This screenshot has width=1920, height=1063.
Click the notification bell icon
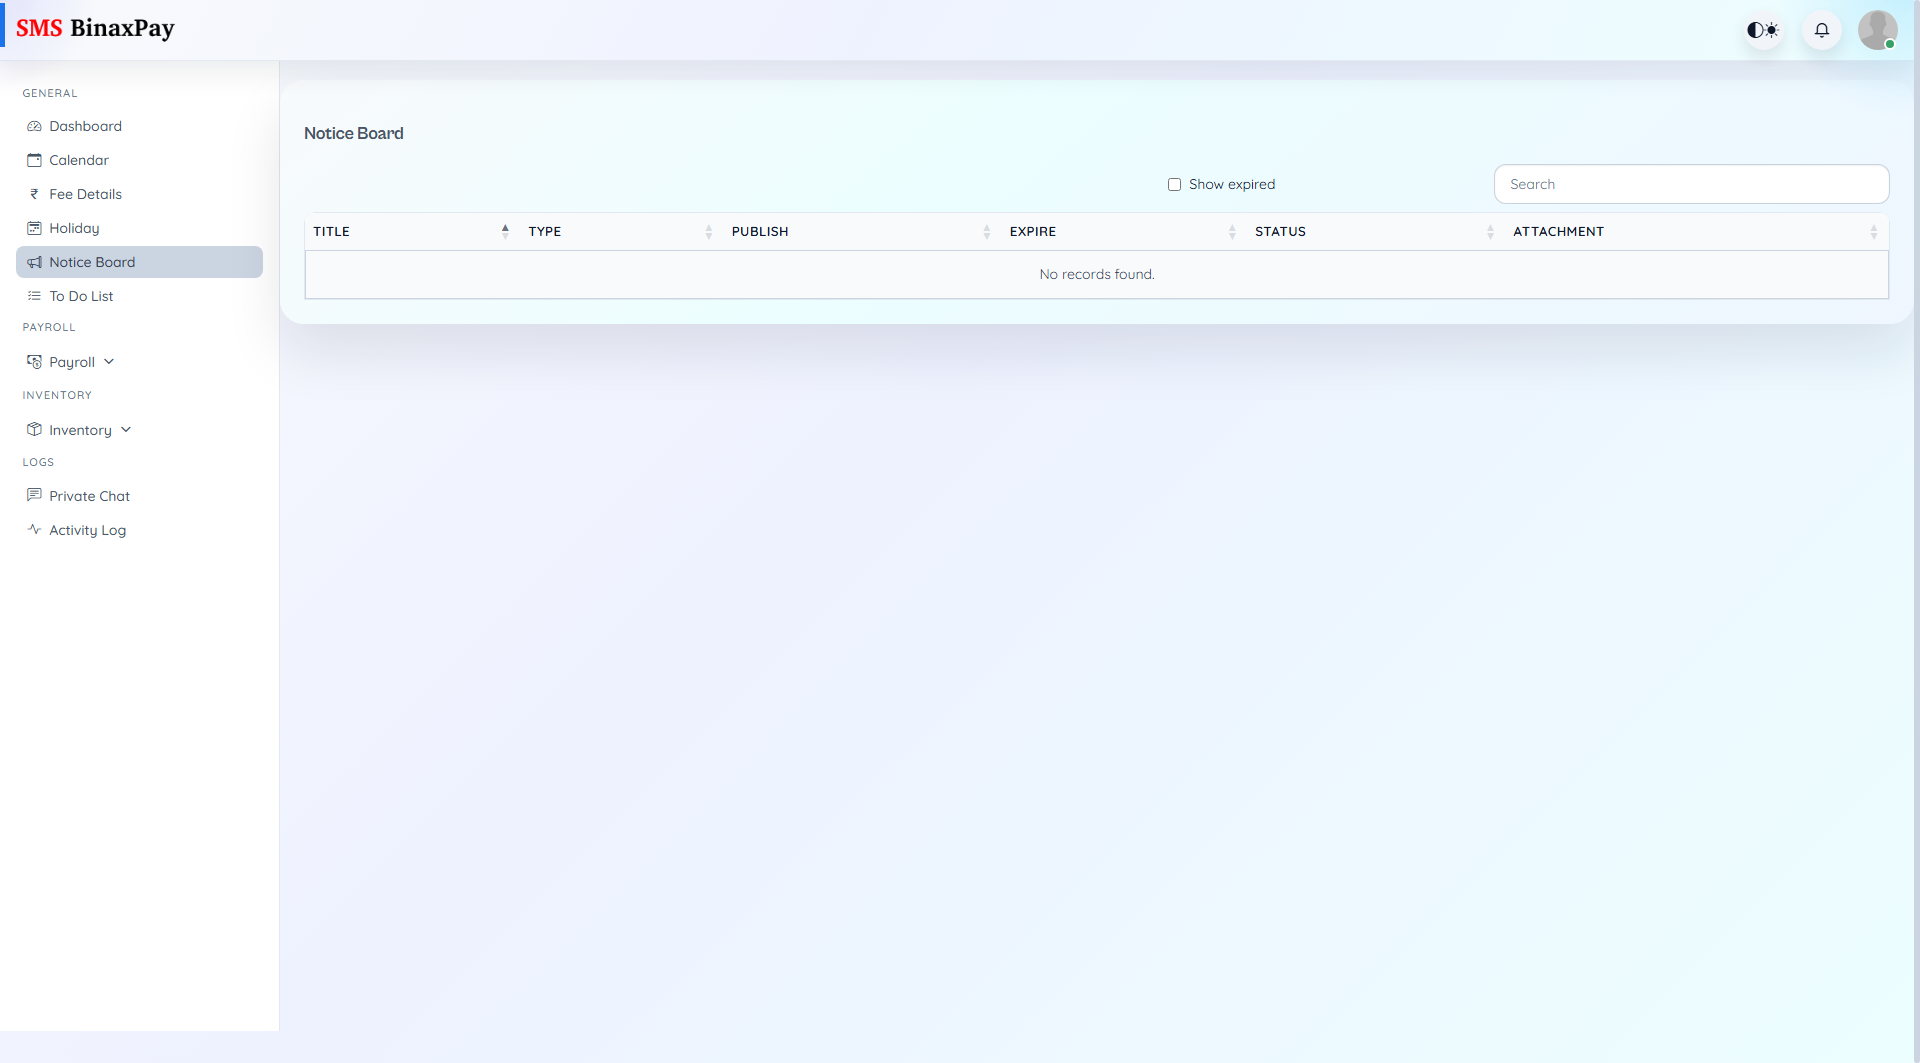(x=1821, y=30)
